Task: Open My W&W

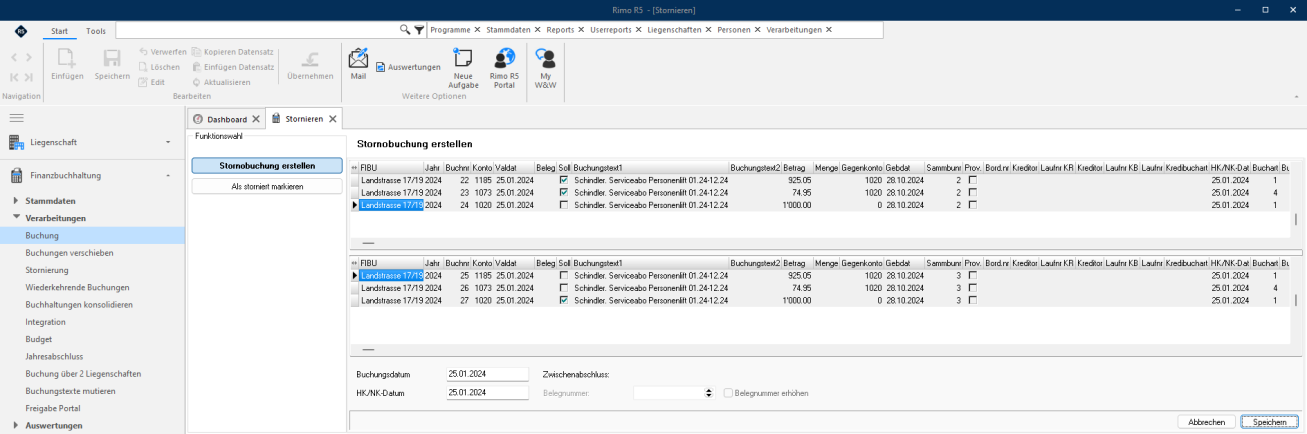Action: coord(545,68)
